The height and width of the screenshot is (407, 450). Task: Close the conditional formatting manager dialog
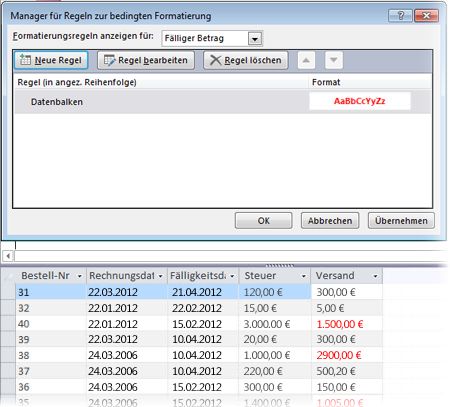click(x=426, y=16)
